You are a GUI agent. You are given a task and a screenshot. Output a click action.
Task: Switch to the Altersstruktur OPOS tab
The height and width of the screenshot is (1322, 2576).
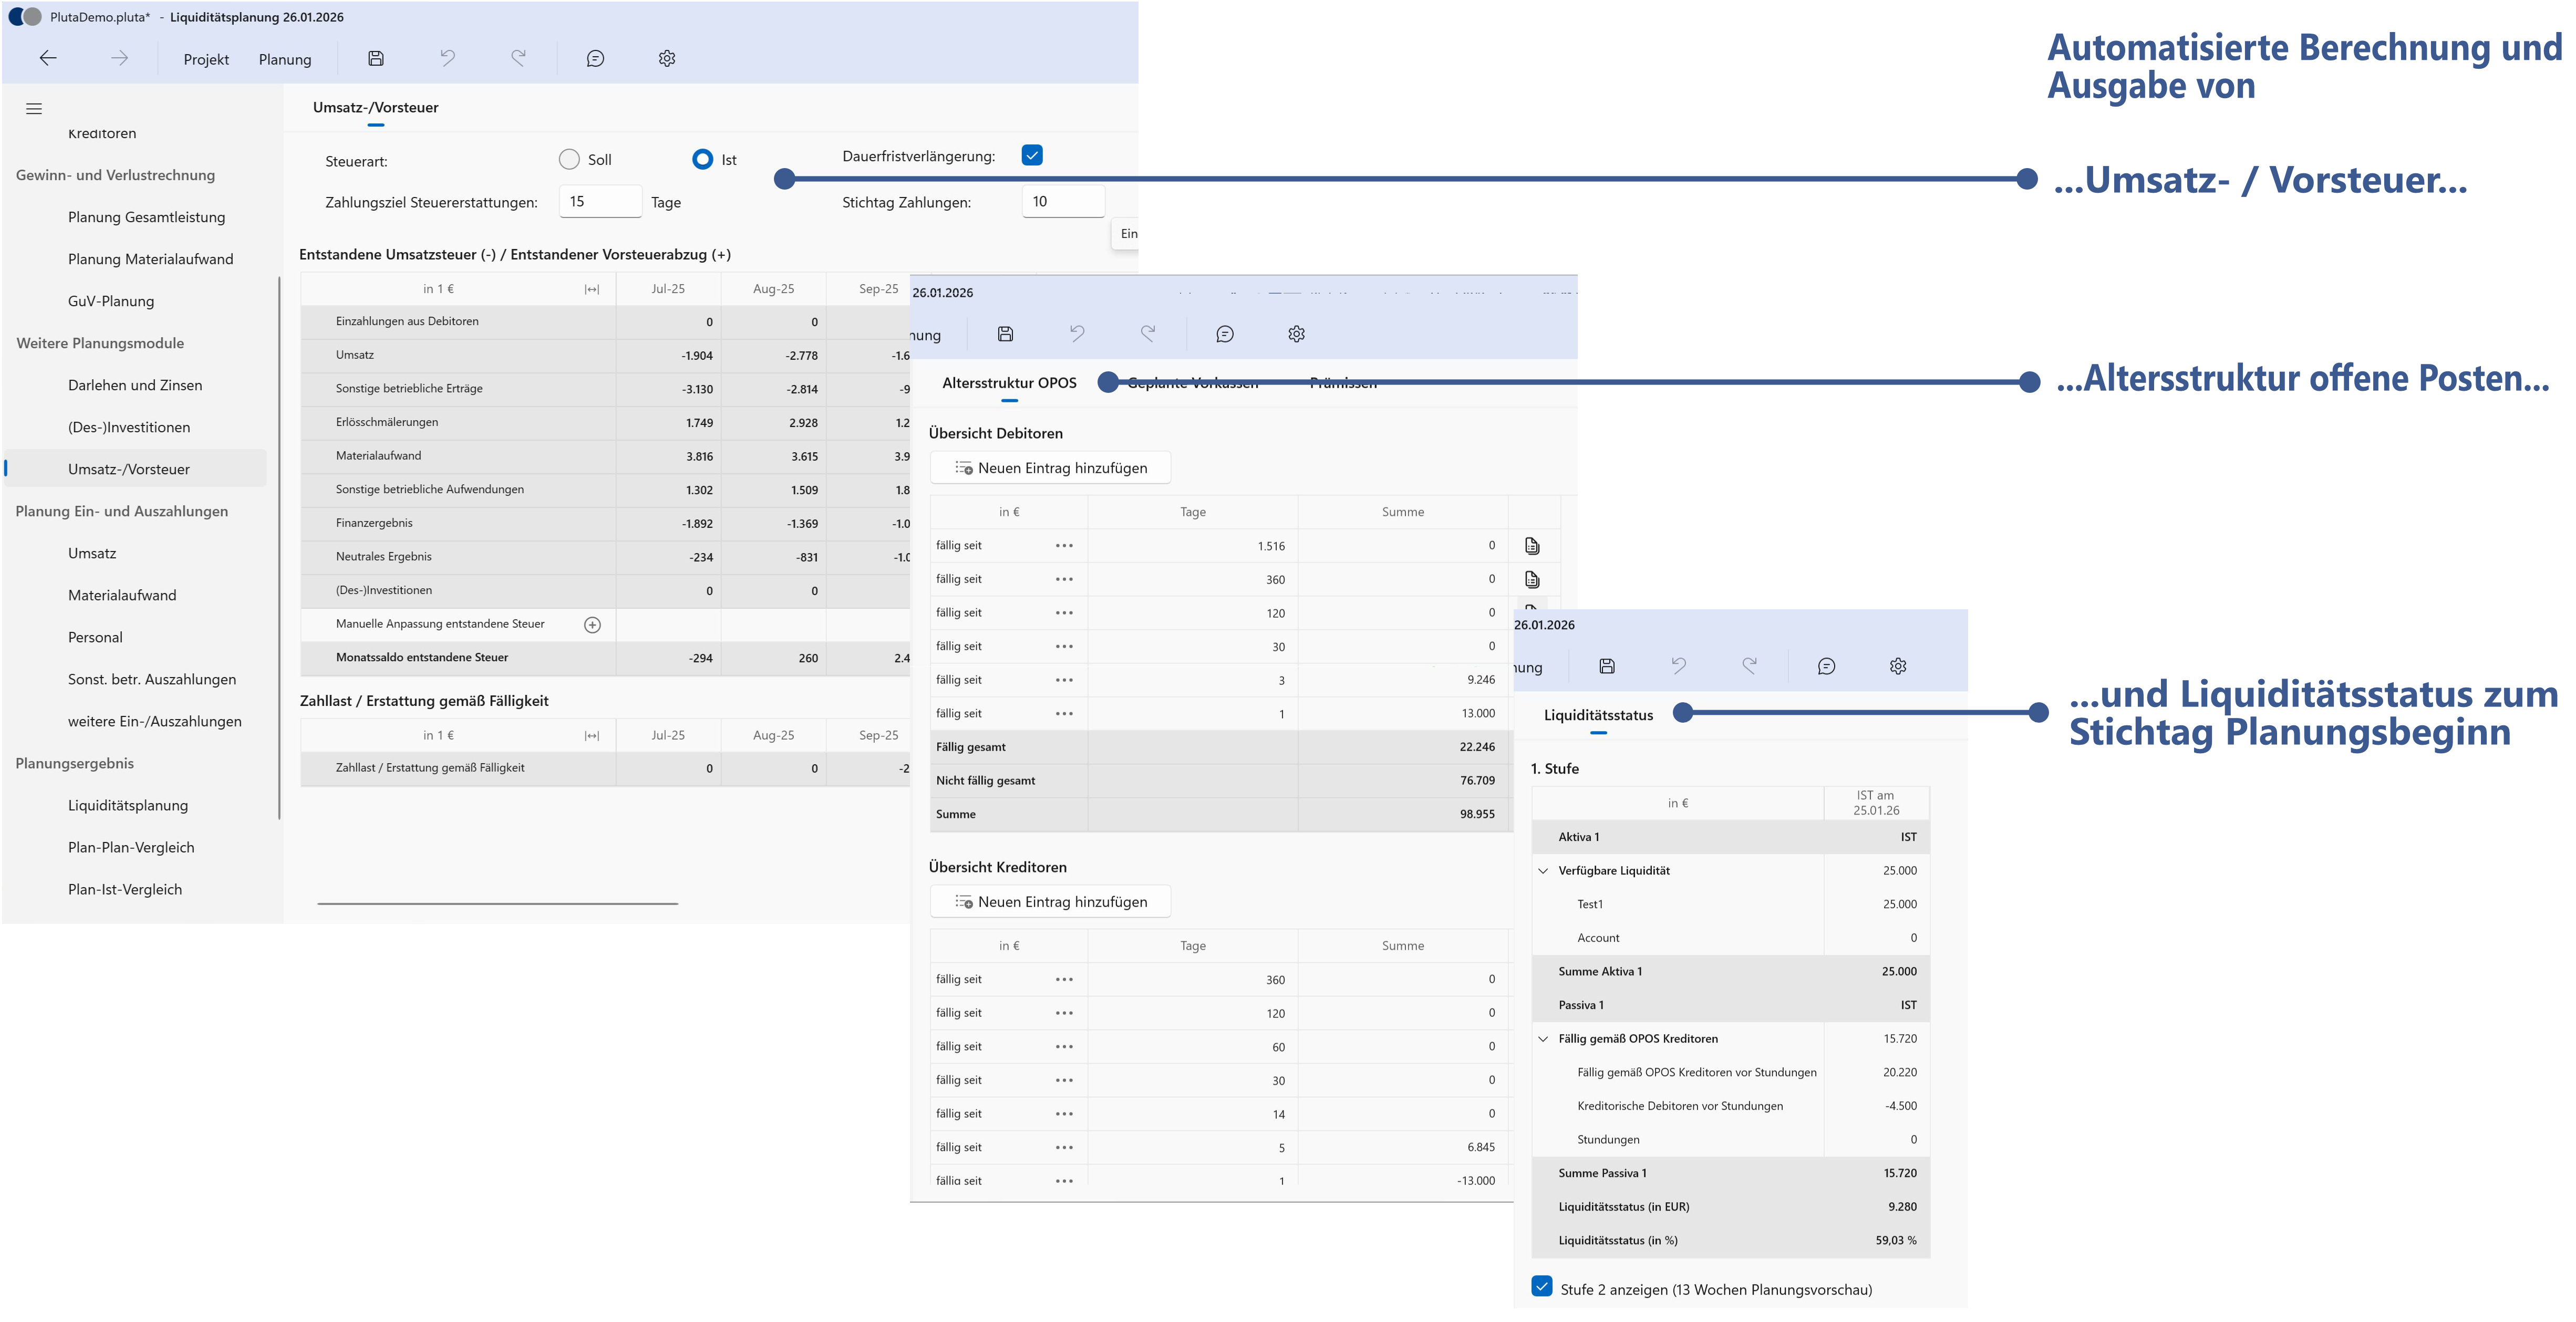coord(1009,383)
